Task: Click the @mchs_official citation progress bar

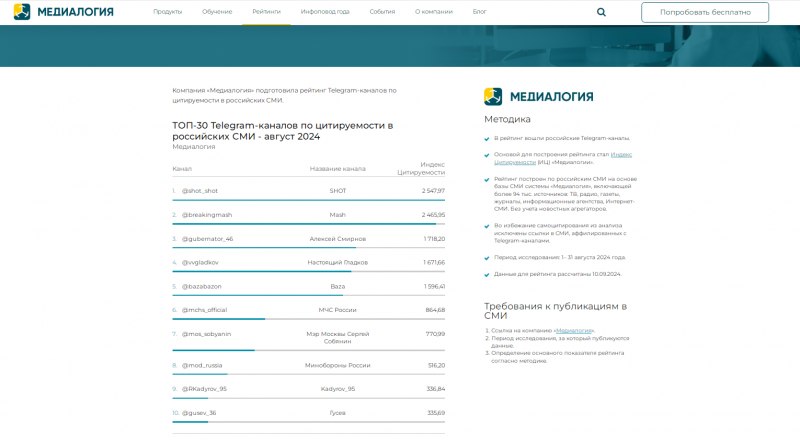Action: 218,319
